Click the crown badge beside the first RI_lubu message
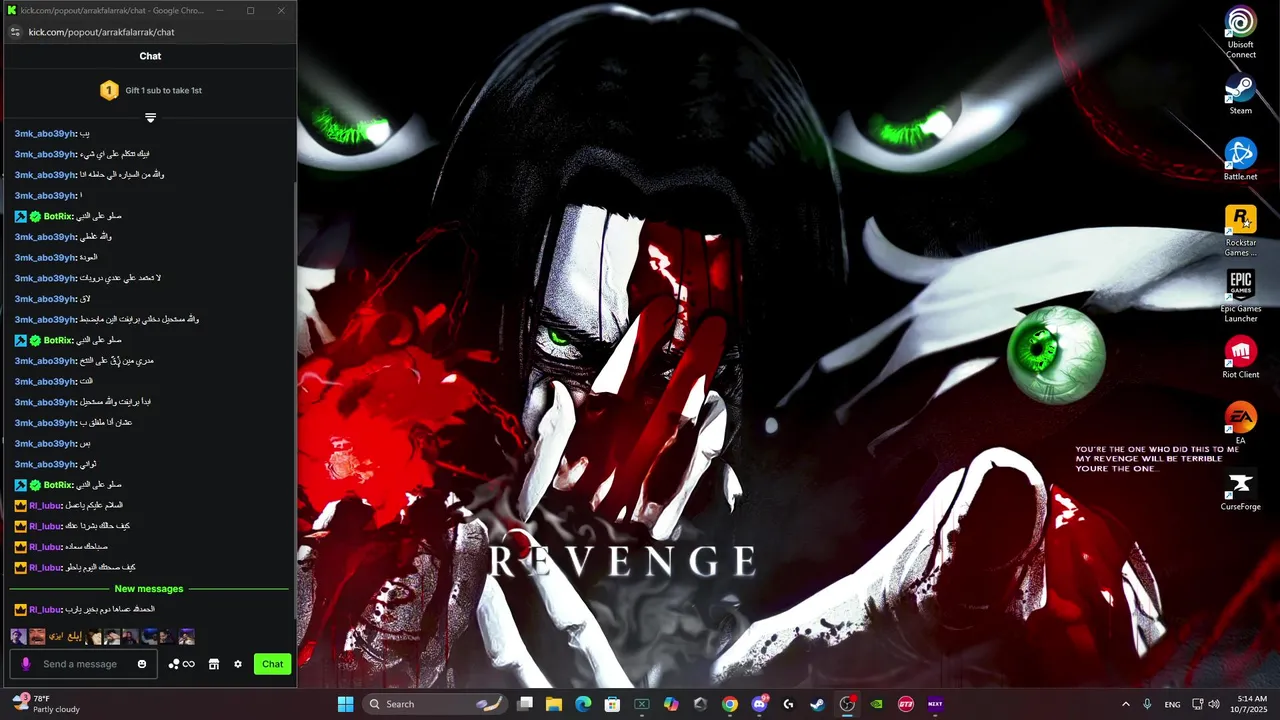The height and width of the screenshot is (720, 1280). coord(20,505)
